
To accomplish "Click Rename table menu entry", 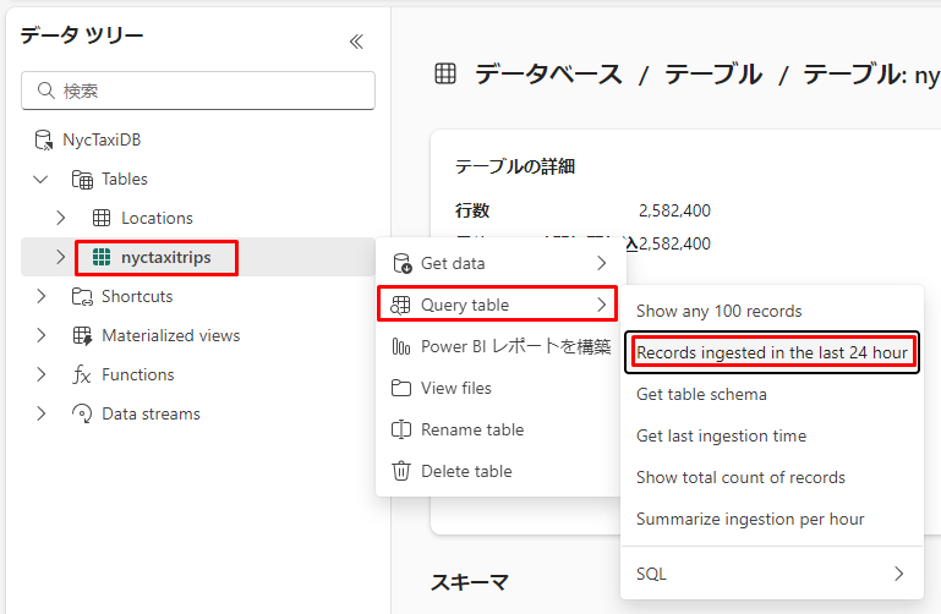I will click(x=472, y=430).
